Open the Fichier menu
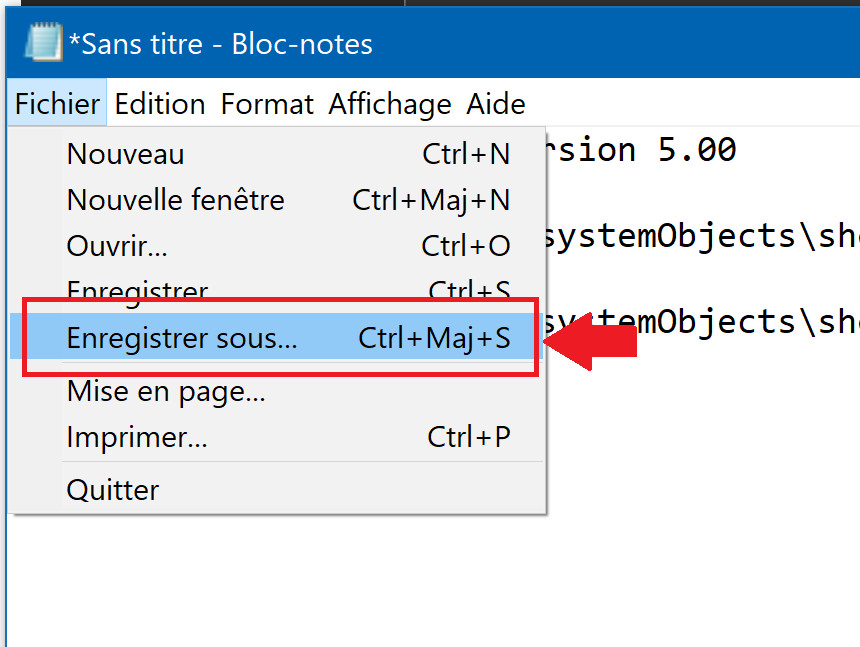 pos(57,103)
